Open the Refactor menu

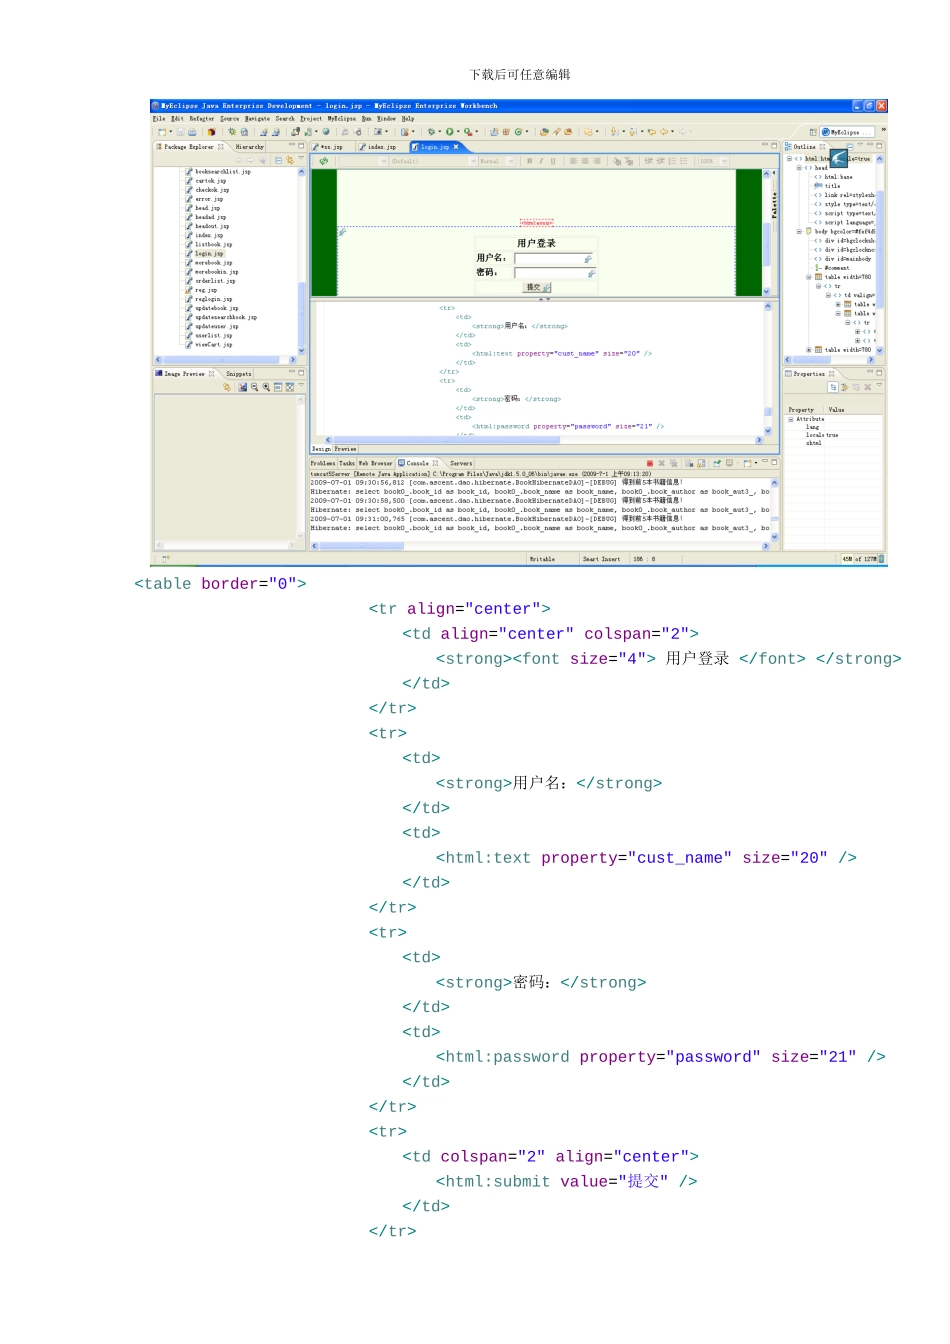(201, 118)
